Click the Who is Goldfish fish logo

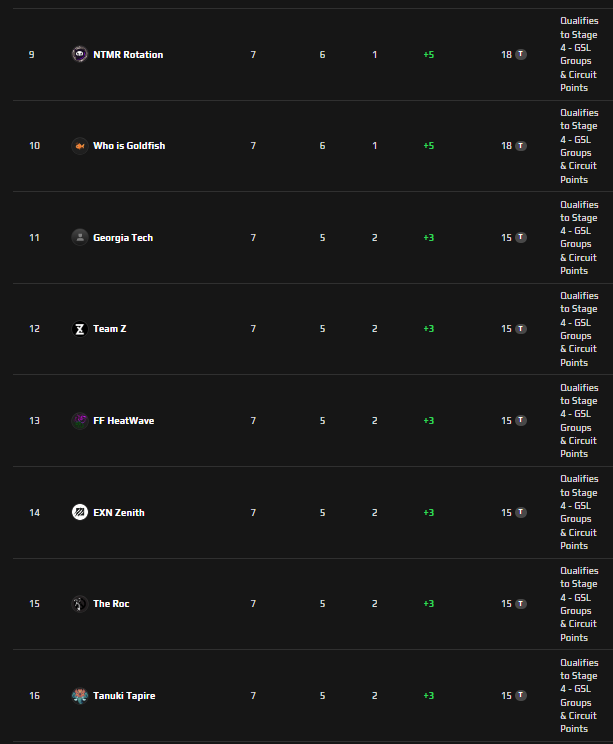pos(80,146)
